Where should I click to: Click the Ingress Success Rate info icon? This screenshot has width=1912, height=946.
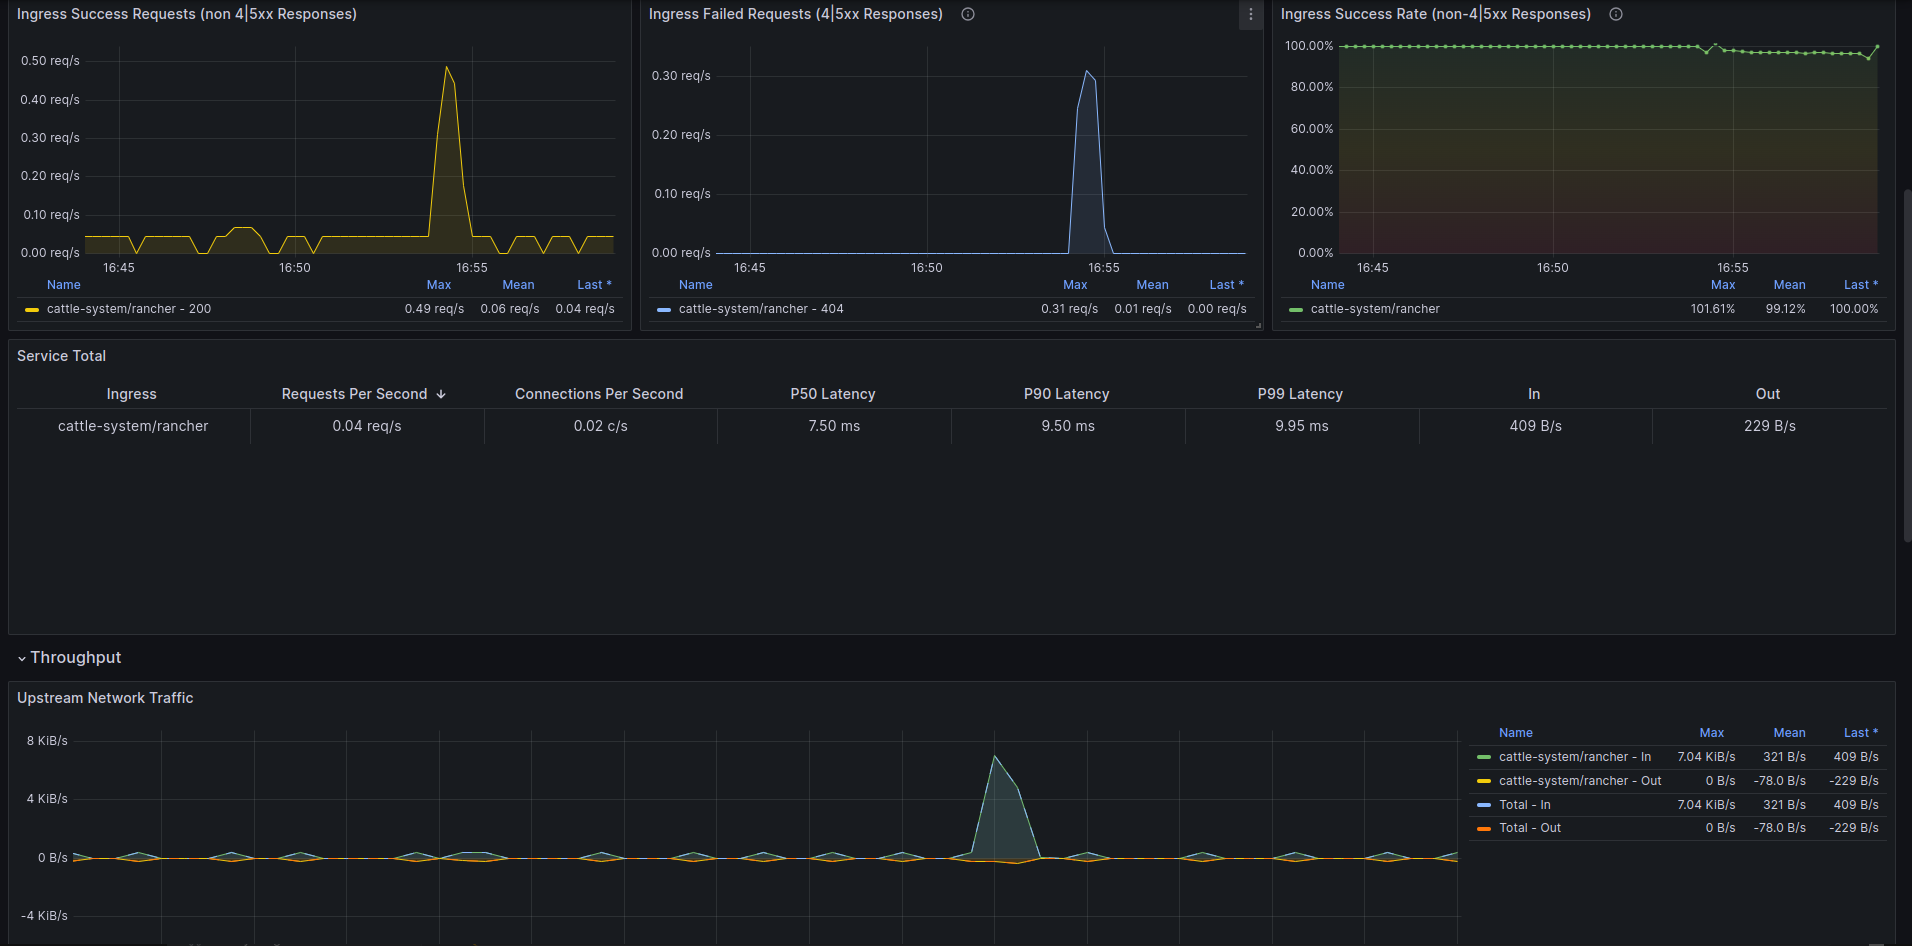[x=1616, y=14]
